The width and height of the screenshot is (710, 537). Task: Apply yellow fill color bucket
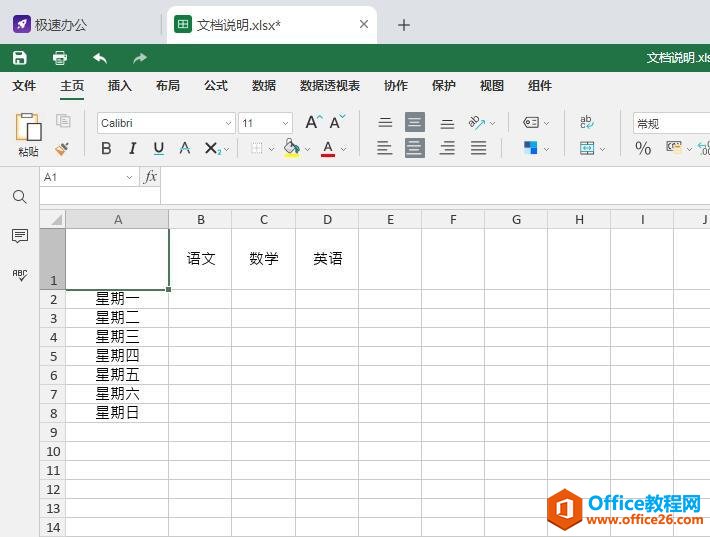click(292, 148)
